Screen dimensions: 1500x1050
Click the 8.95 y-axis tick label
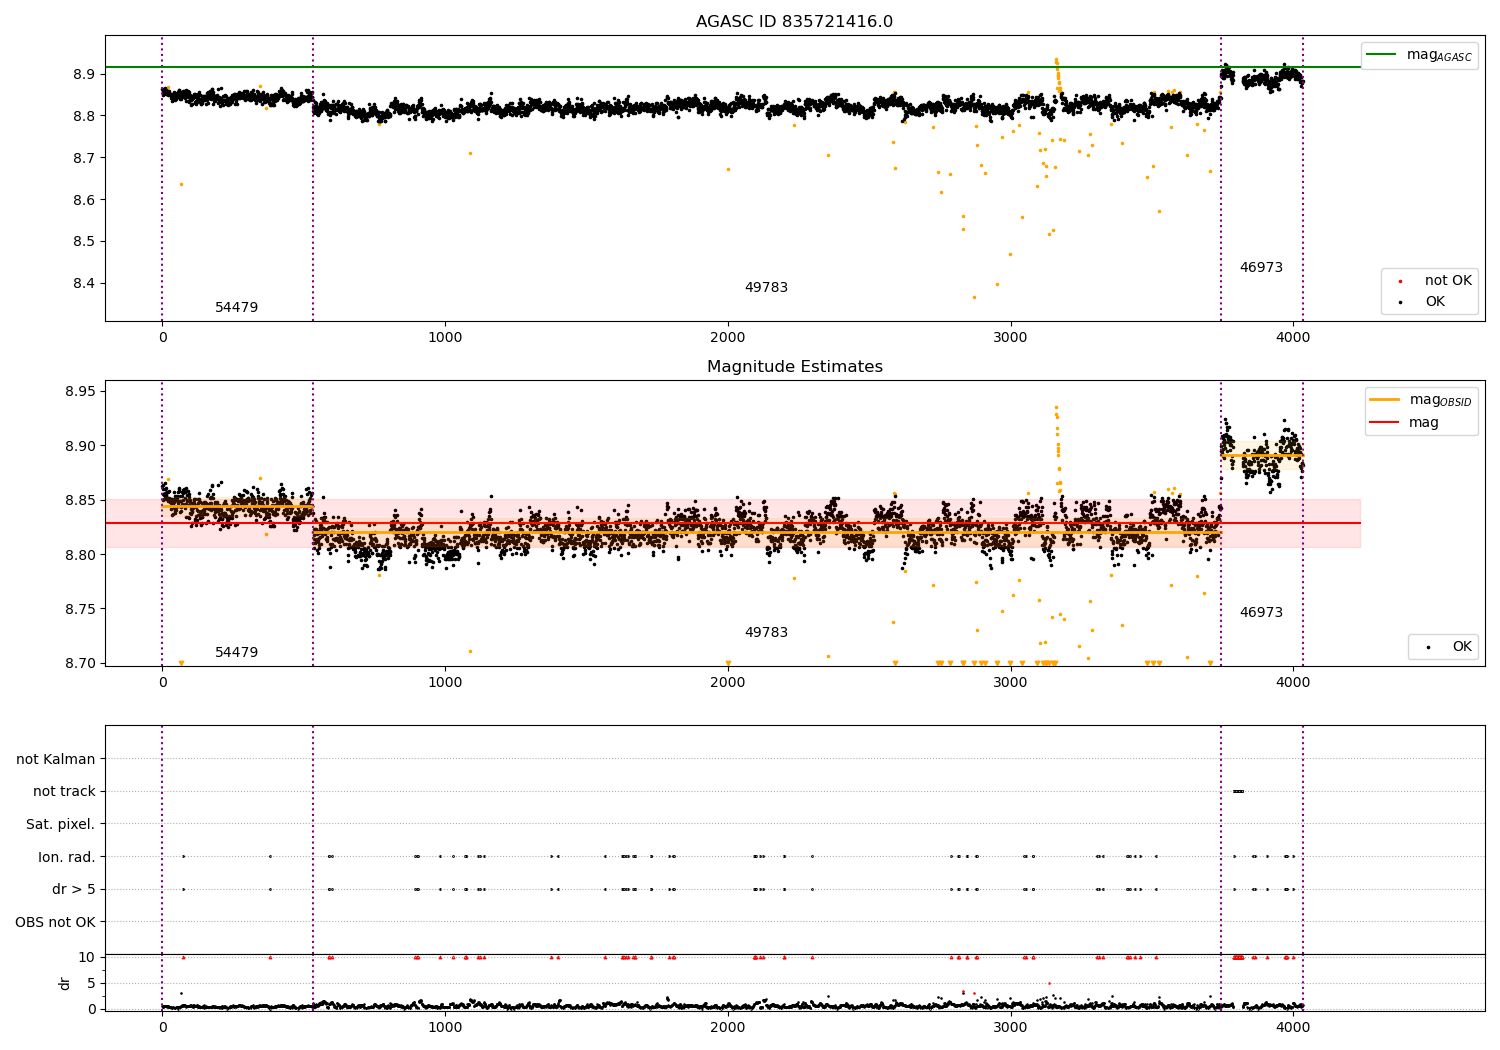(78, 391)
